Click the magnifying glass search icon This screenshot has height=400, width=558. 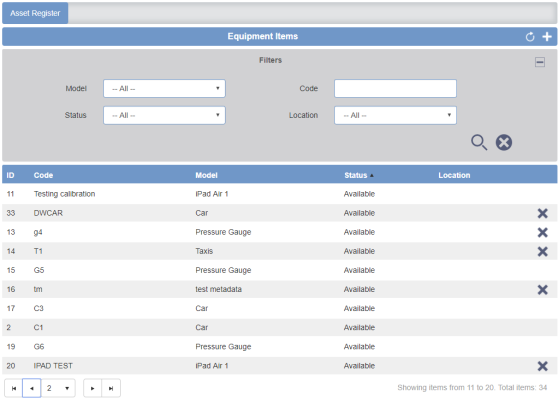coord(479,142)
